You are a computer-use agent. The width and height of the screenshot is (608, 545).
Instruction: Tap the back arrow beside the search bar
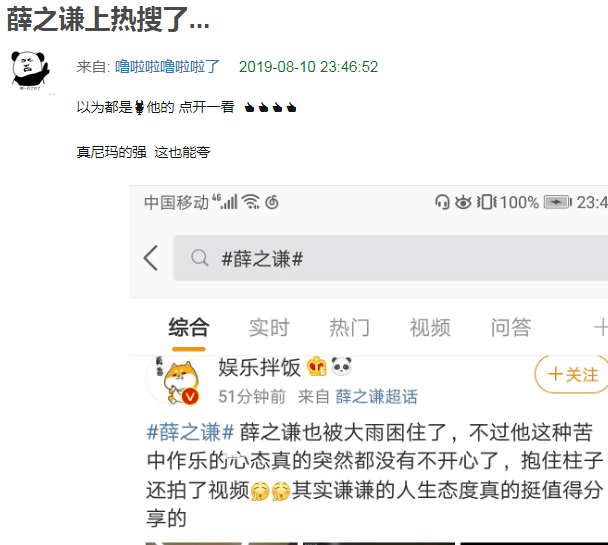click(x=150, y=258)
